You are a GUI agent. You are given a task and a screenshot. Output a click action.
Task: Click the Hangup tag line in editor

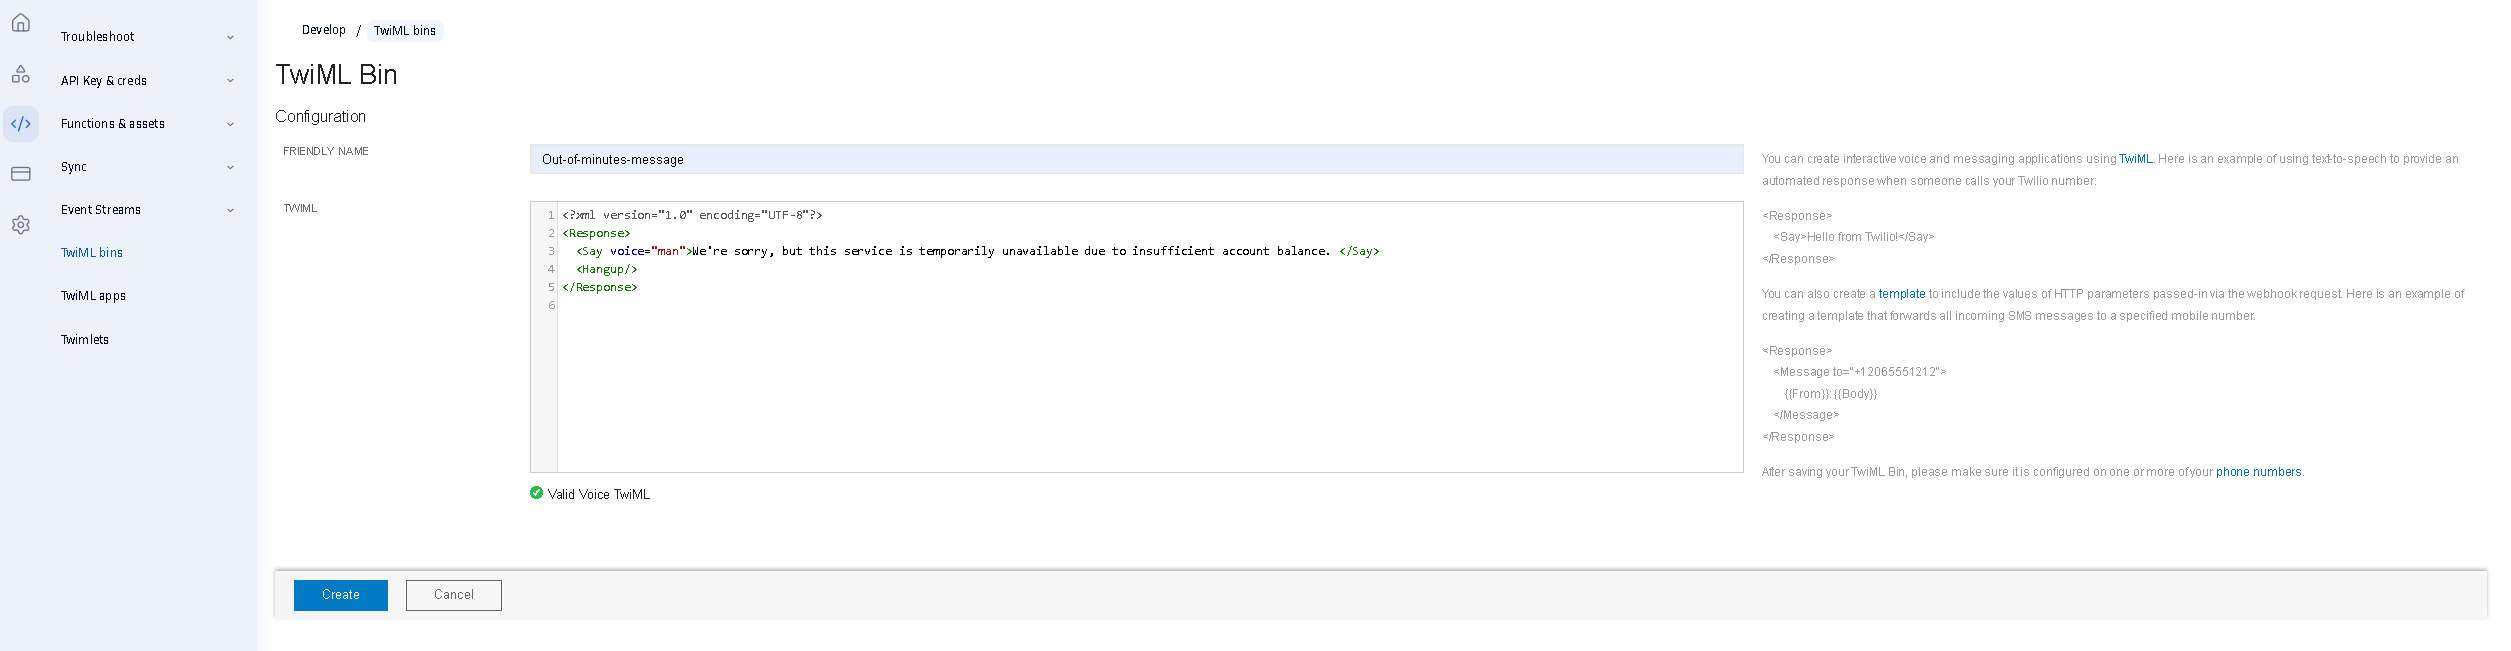point(607,269)
